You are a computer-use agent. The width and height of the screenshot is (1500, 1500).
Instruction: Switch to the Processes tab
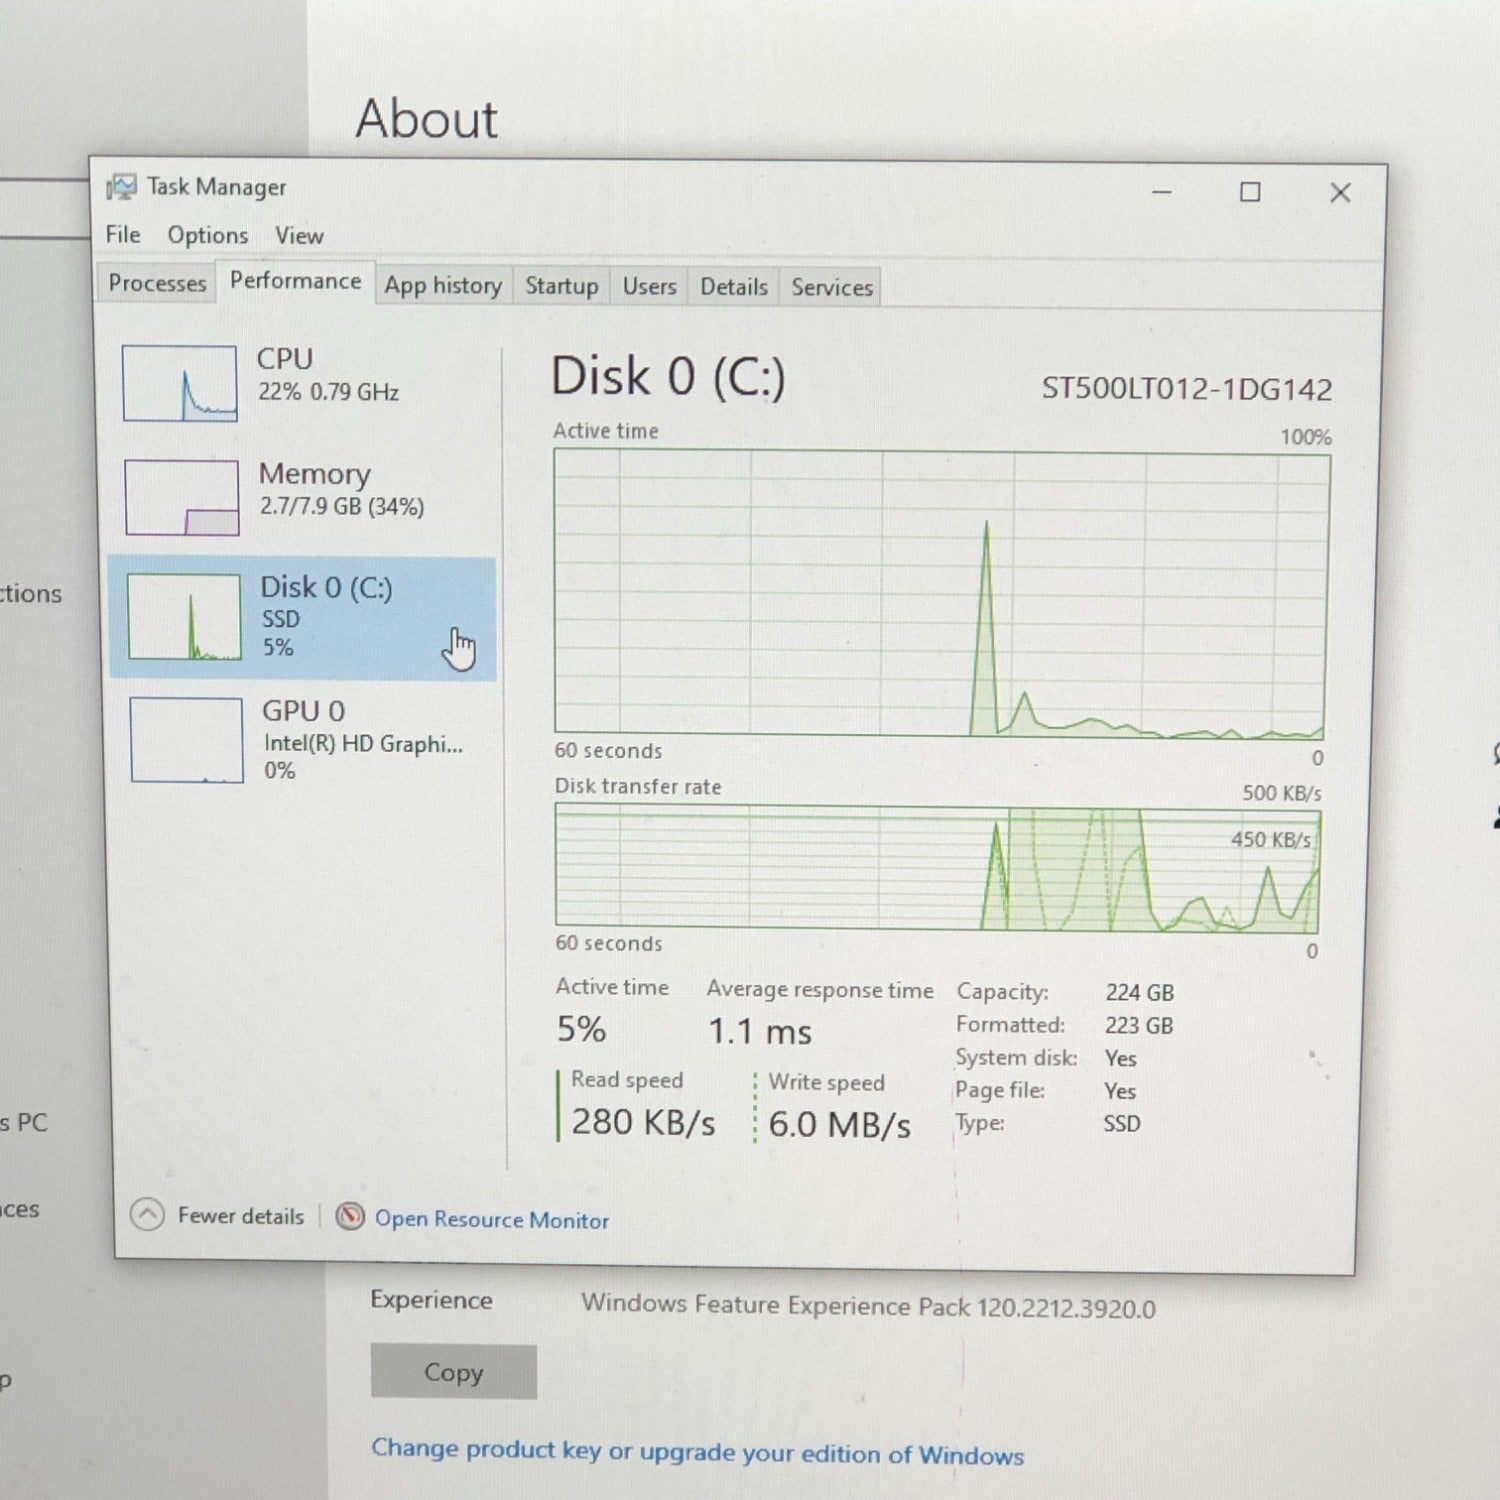coord(157,283)
